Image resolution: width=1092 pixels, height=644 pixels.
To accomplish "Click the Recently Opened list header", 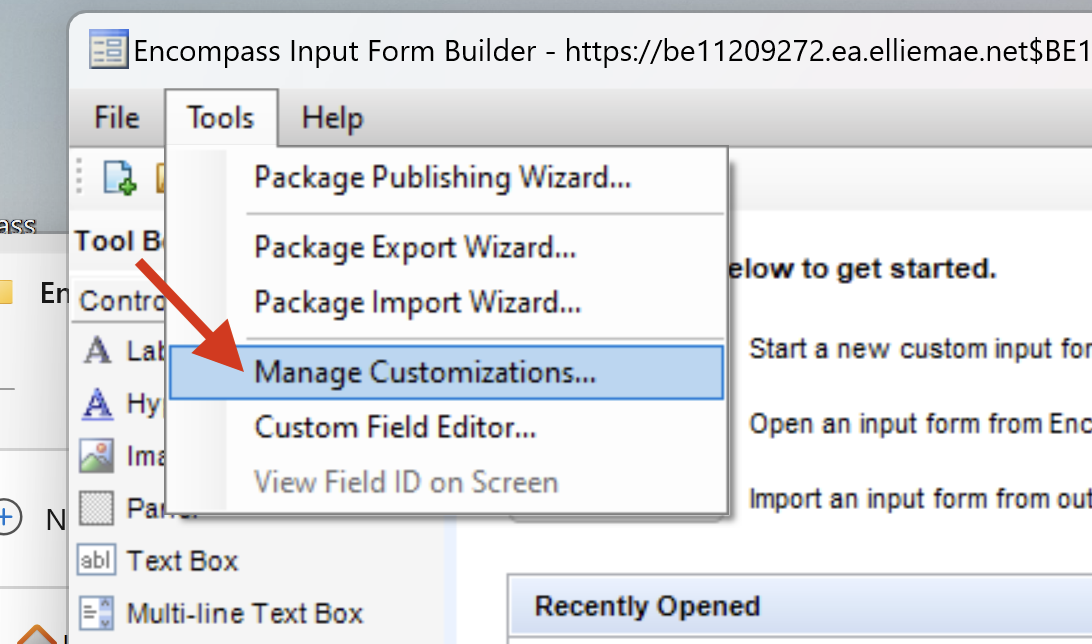I will coord(648,606).
